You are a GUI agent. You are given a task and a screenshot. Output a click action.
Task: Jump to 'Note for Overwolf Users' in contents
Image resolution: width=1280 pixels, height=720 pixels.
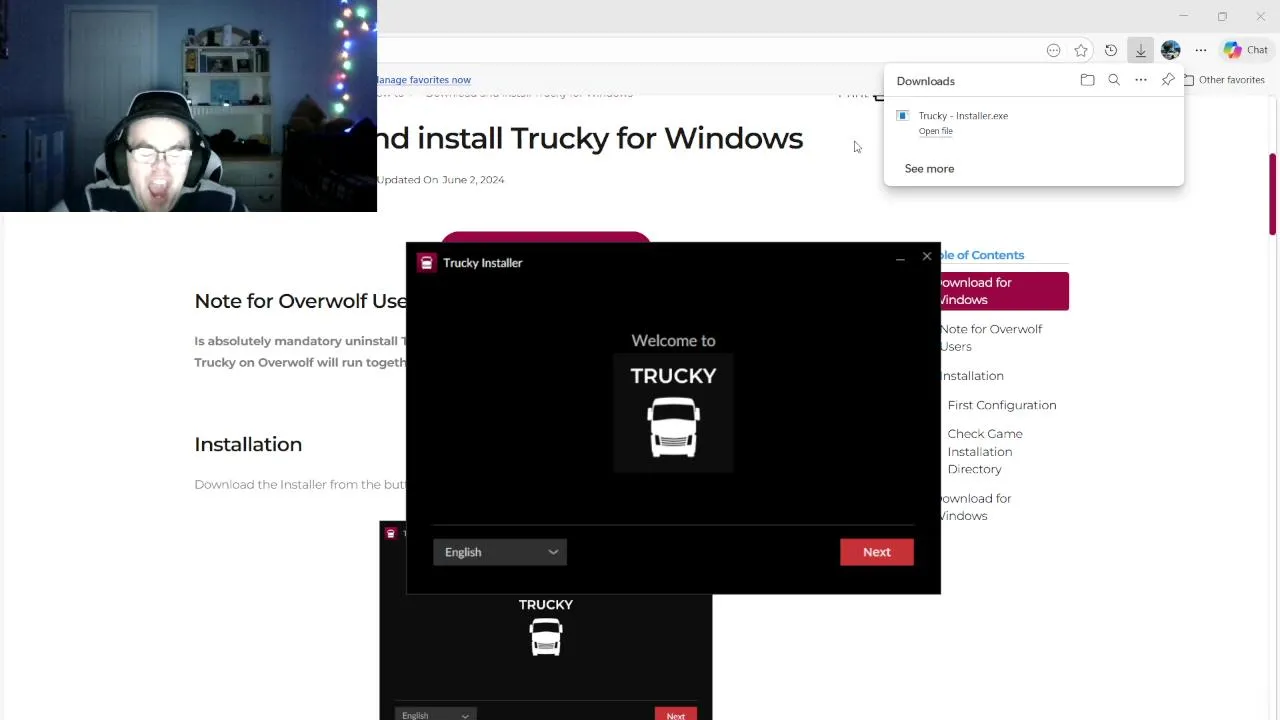coord(990,338)
